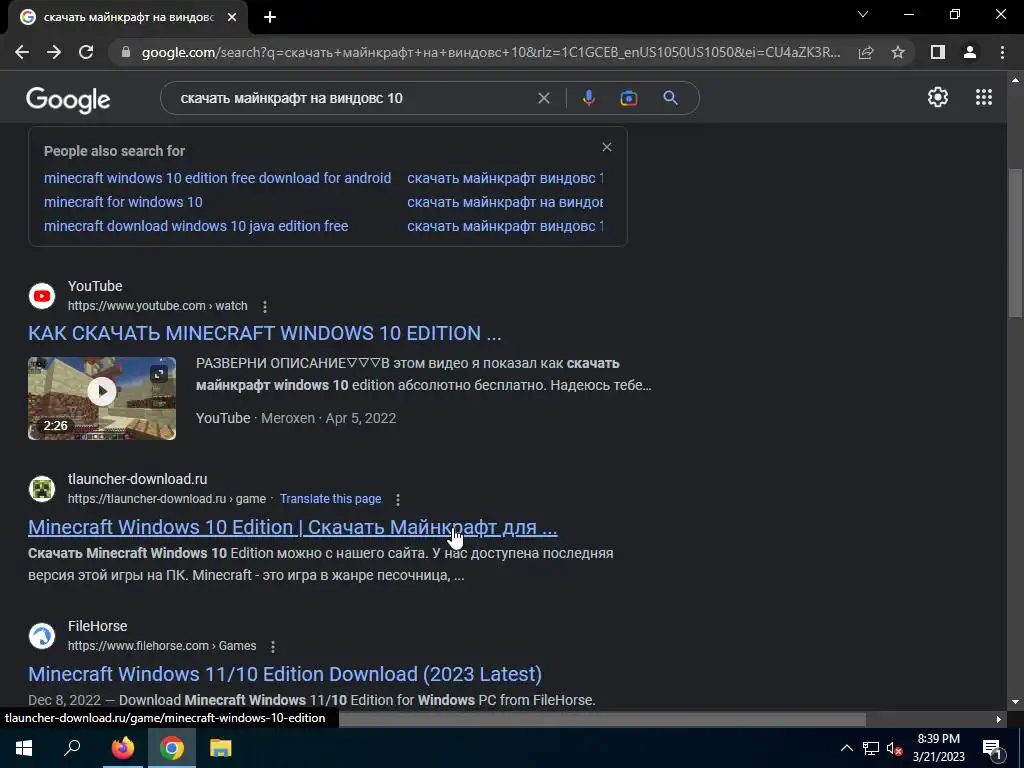Screen dimensions: 1024x768
Task: Open Firefox from the taskbar
Action: 122,748
